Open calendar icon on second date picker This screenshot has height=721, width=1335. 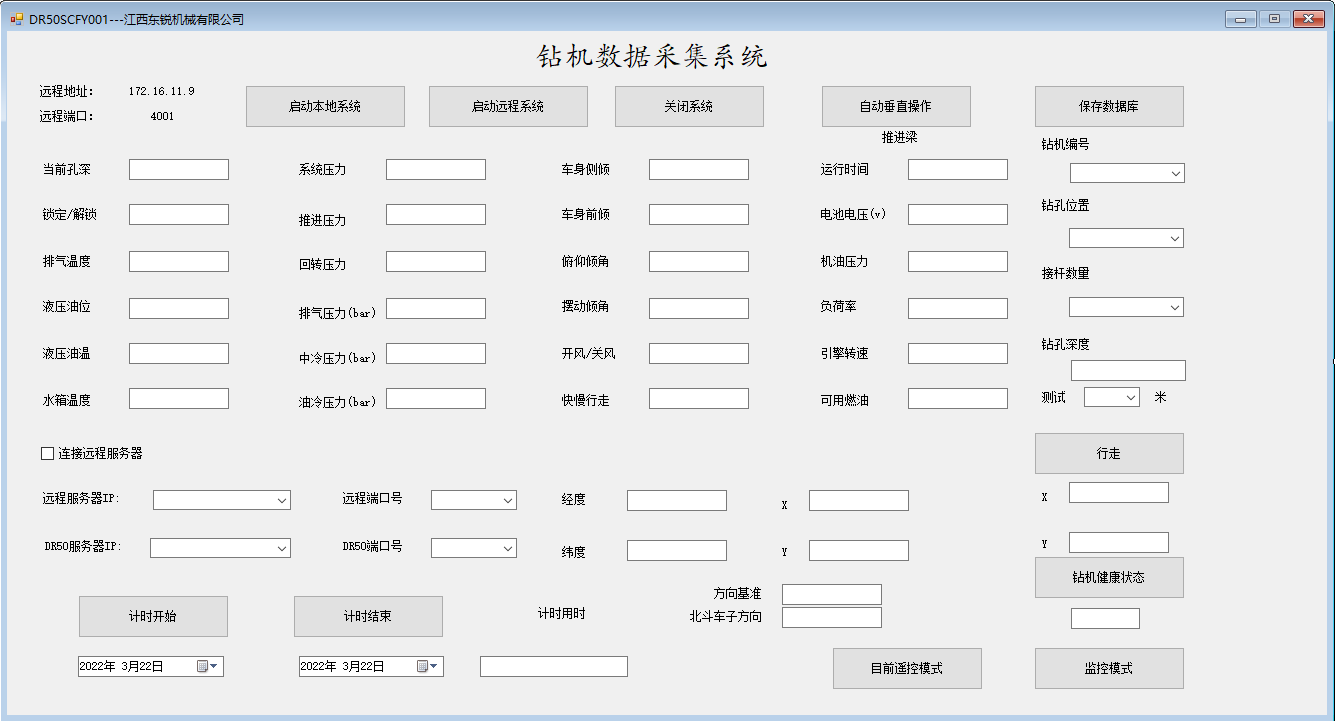tap(427, 666)
